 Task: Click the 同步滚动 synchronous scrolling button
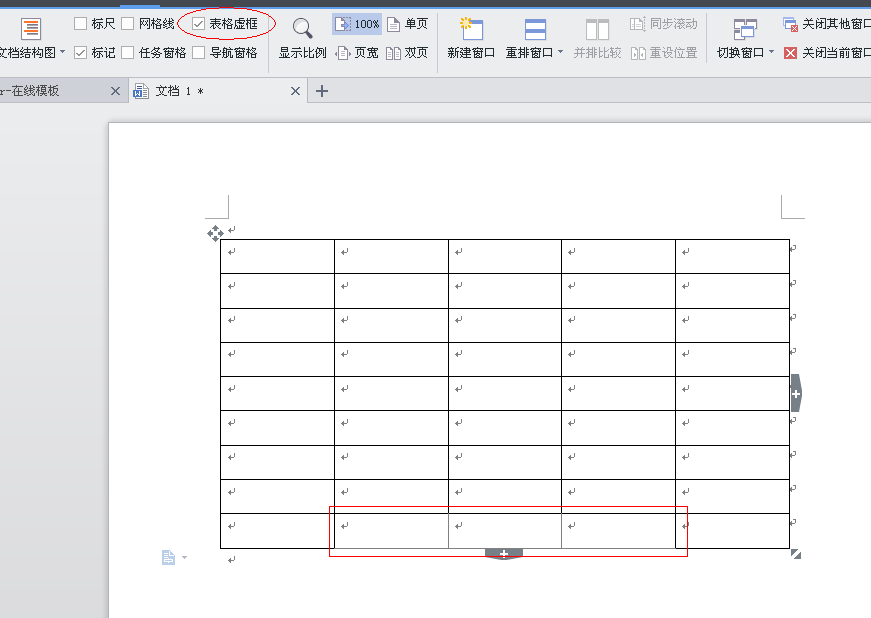coord(663,24)
